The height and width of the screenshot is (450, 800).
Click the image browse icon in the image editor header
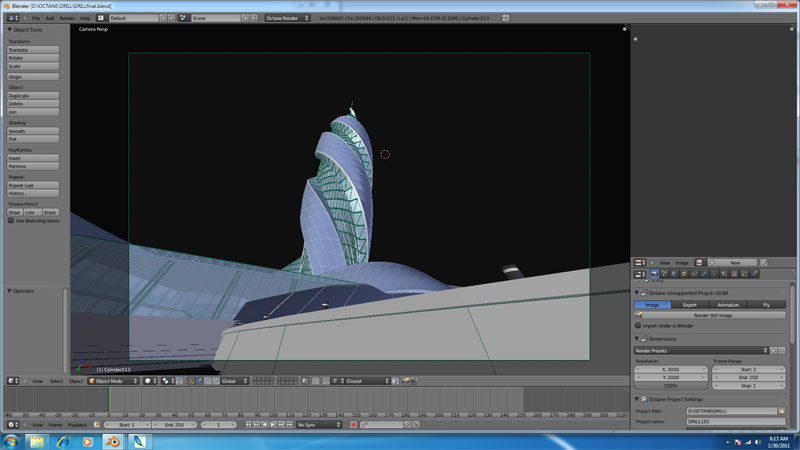click(x=699, y=262)
